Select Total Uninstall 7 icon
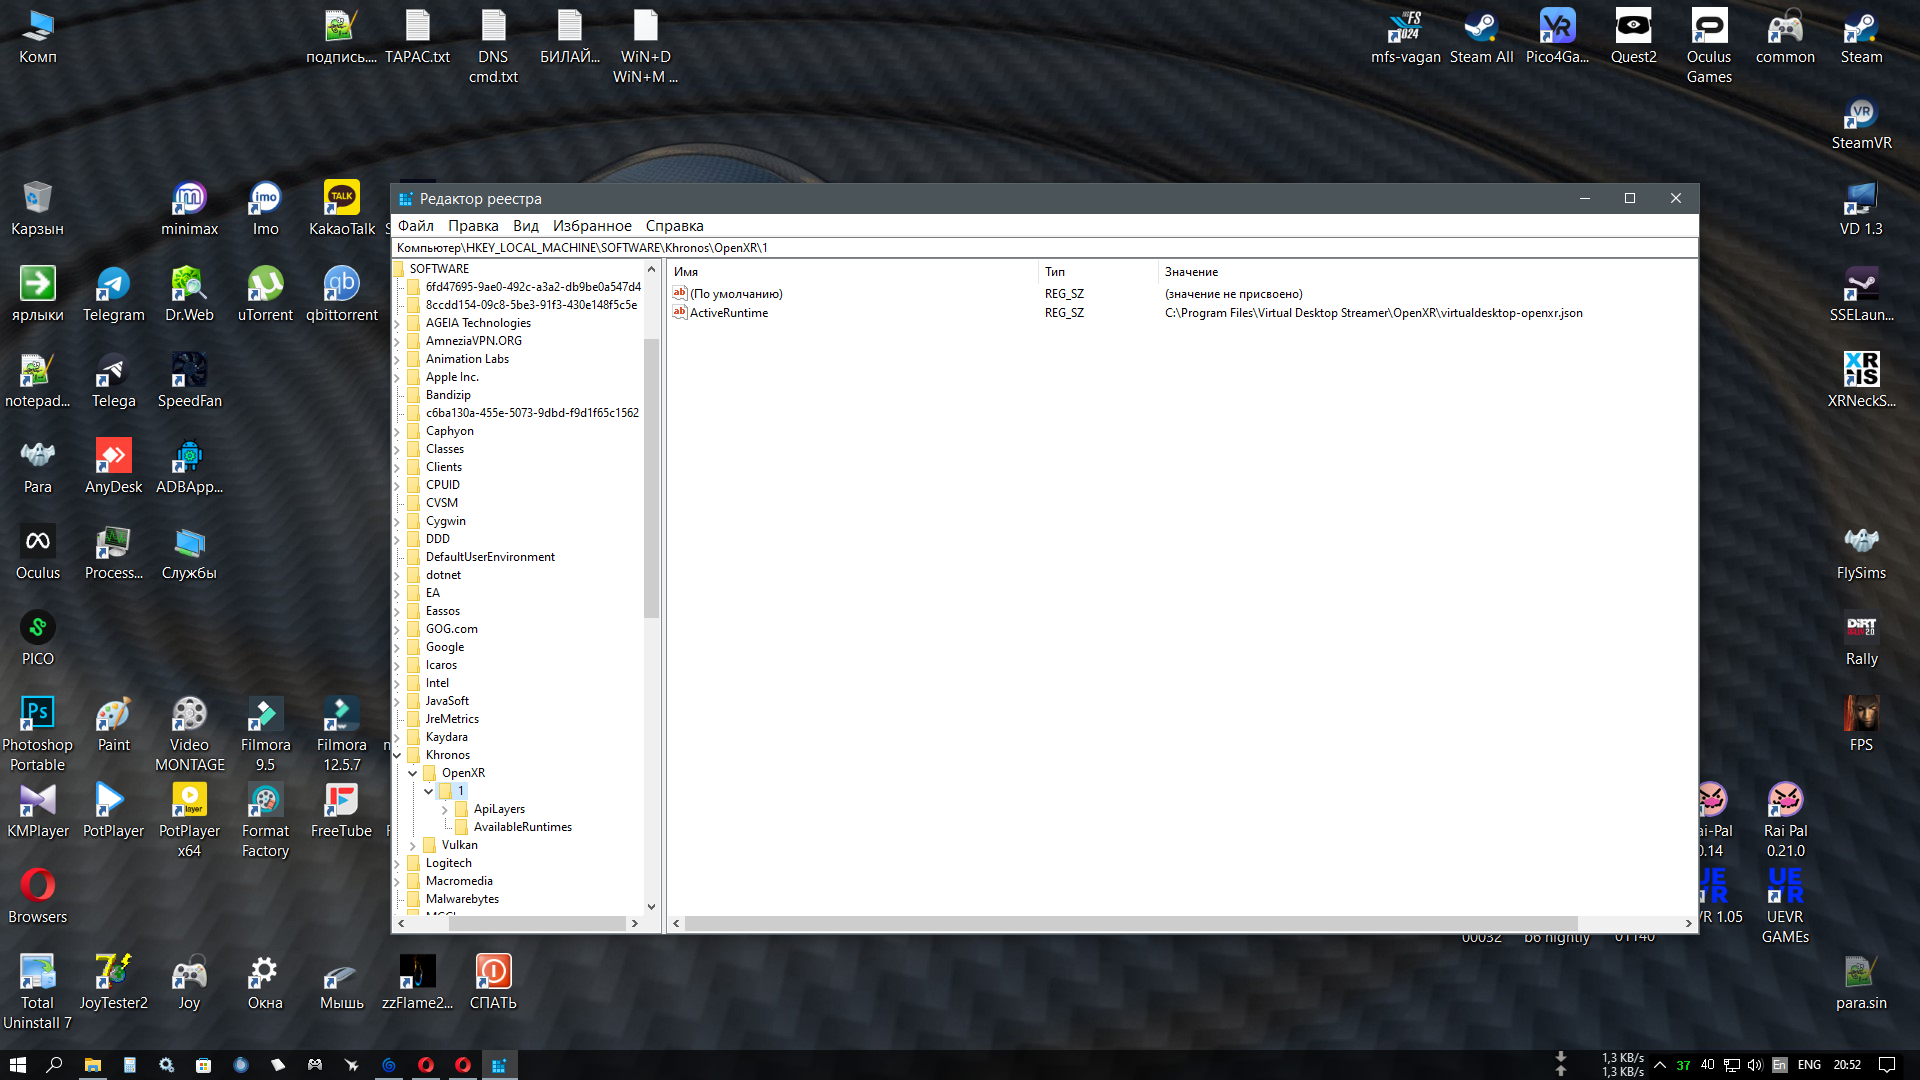 pyautogui.click(x=37, y=993)
